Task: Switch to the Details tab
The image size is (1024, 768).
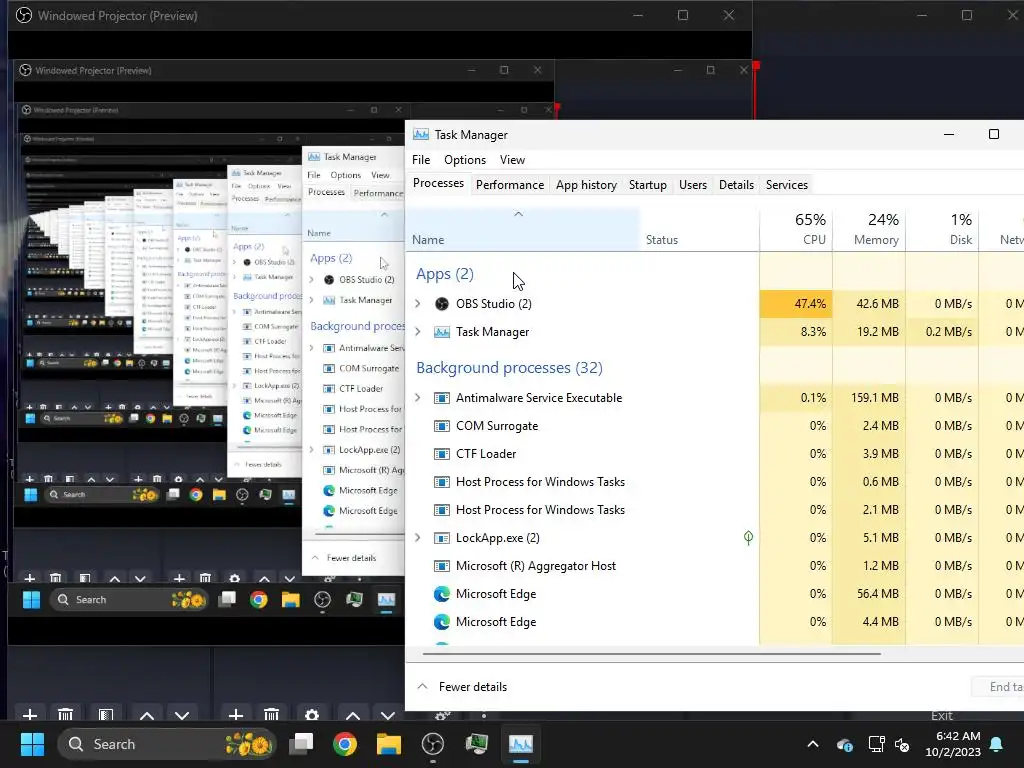Action: (x=737, y=185)
